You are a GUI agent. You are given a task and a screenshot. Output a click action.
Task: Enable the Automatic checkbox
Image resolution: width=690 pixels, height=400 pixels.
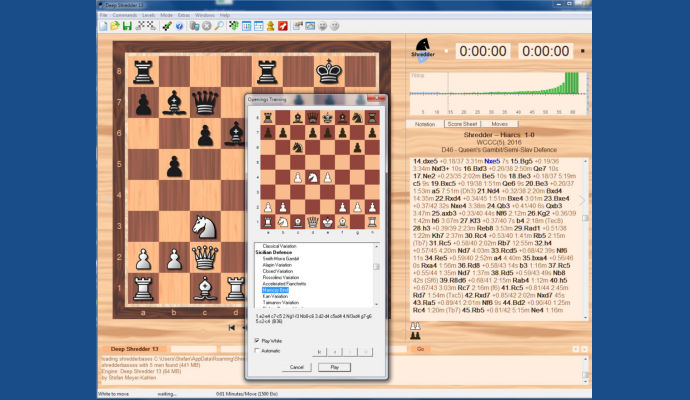click(x=255, y=351)
